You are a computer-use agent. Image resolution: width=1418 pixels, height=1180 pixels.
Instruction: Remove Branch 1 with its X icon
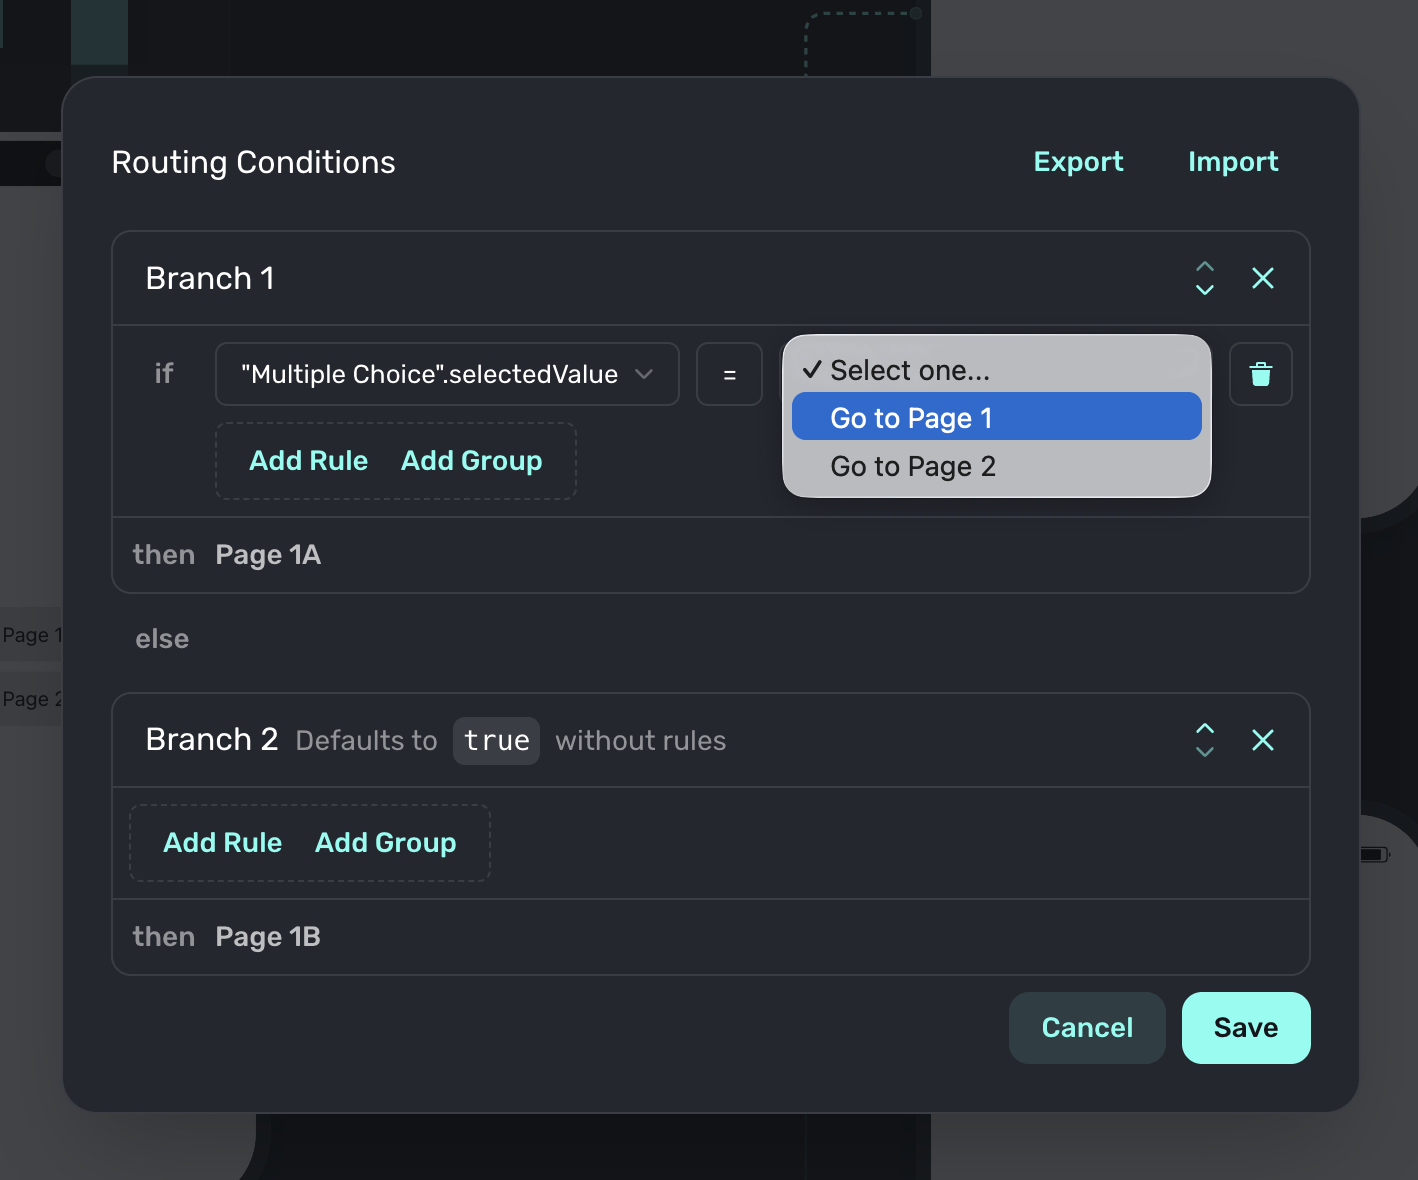point(1263,278)
